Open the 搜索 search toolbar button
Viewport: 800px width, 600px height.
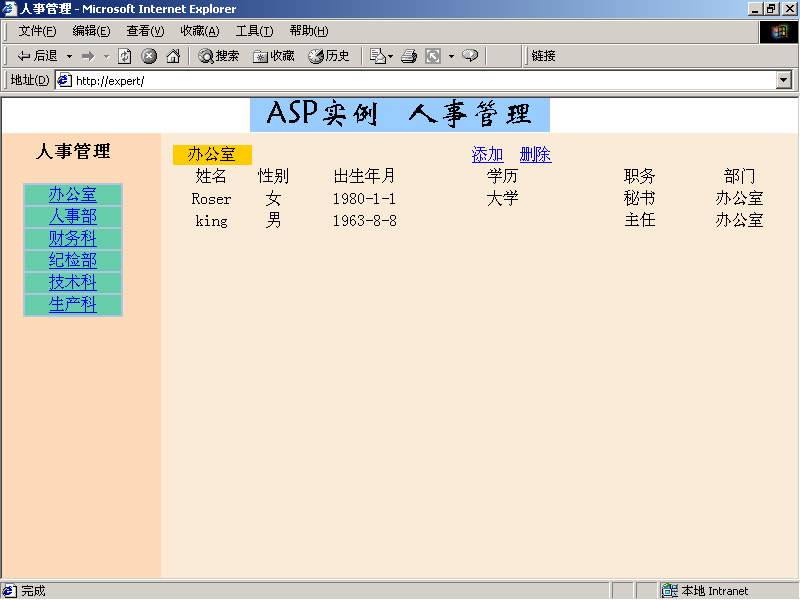(218, 56)
